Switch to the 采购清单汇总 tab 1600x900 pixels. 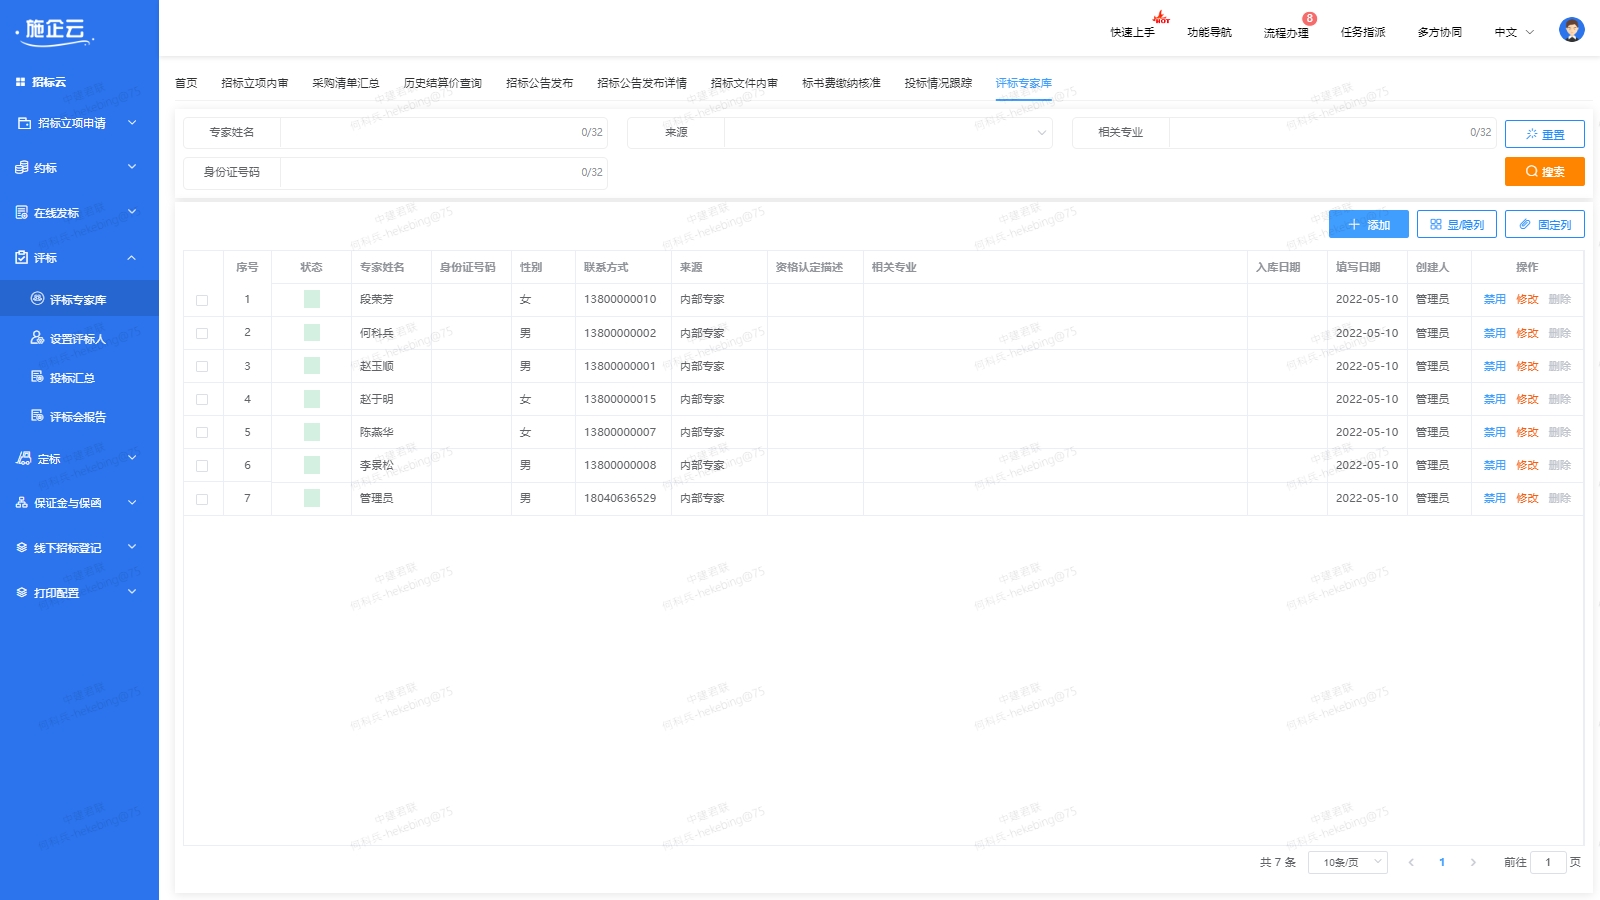click(x=346, y=83)
